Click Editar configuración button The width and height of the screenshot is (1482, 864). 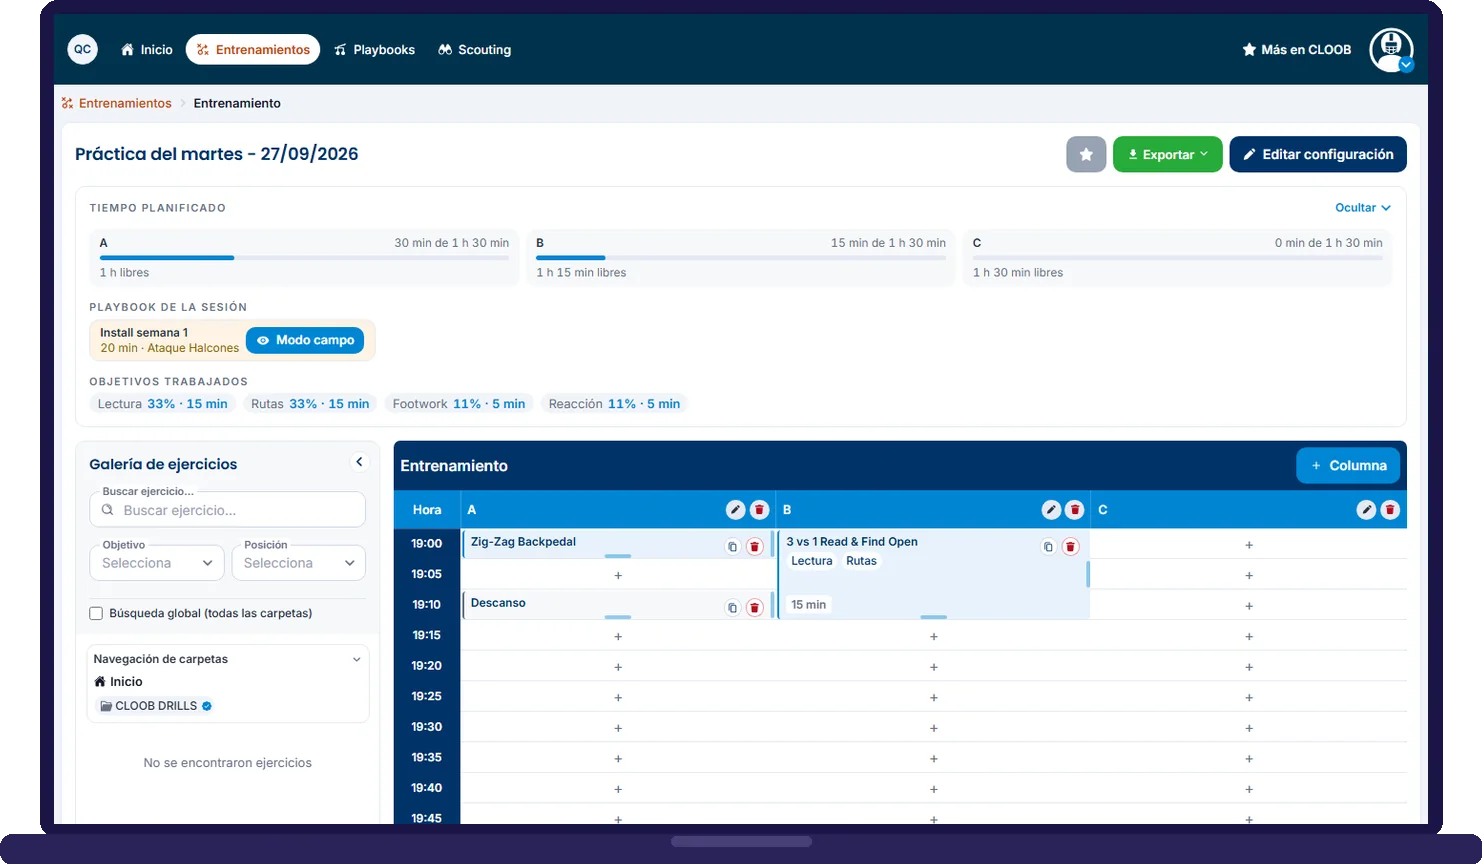pyautogui.click(x=1318, y=154)
